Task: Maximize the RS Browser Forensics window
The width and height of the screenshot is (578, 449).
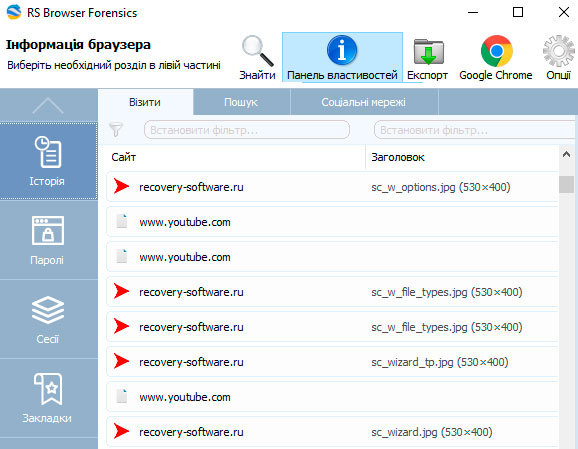Action: click(518, 12)
